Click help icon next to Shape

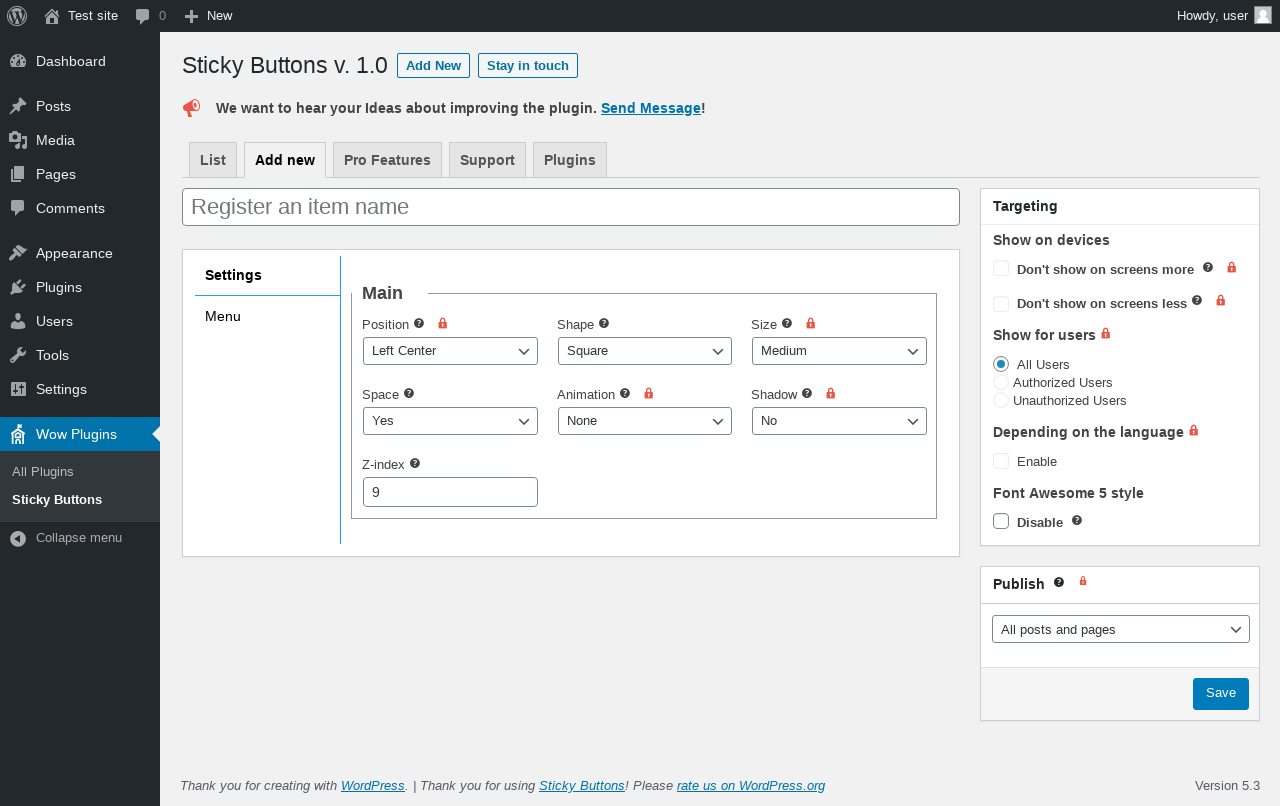pos(604,323)
